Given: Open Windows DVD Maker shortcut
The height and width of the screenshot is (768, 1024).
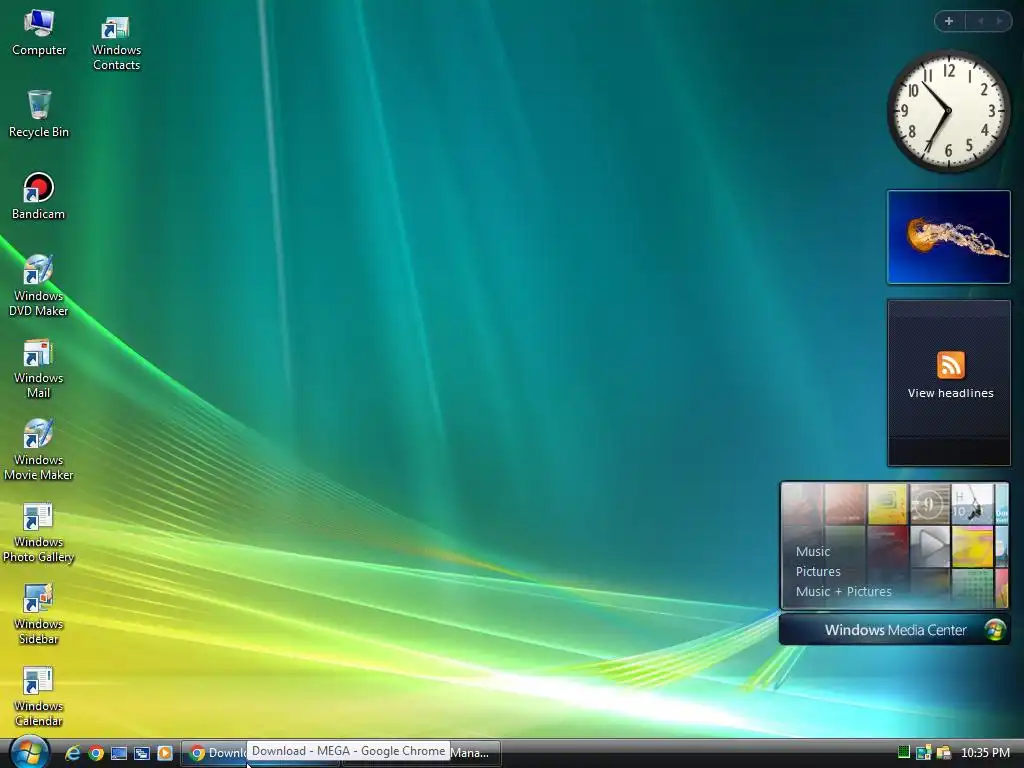Looking at the screenshot, I should pyautogui.click(x=39, y=285).
